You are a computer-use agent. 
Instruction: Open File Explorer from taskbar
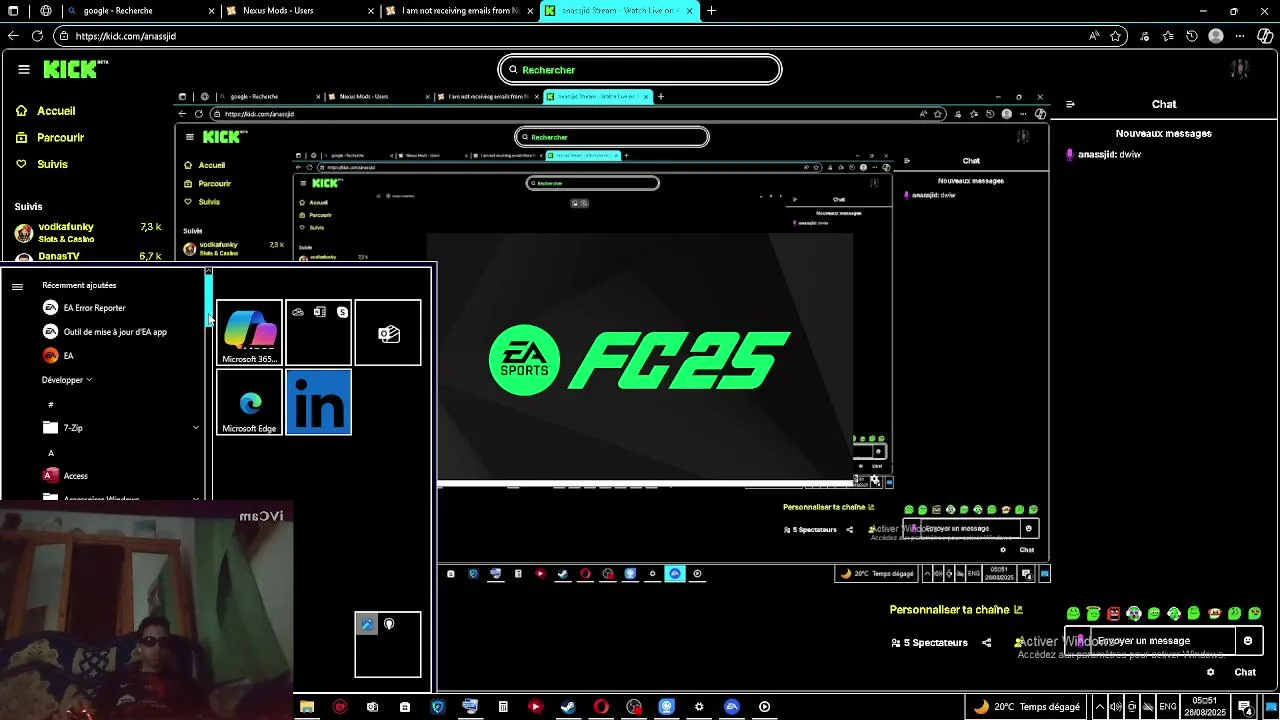click(x=307, y=707)
